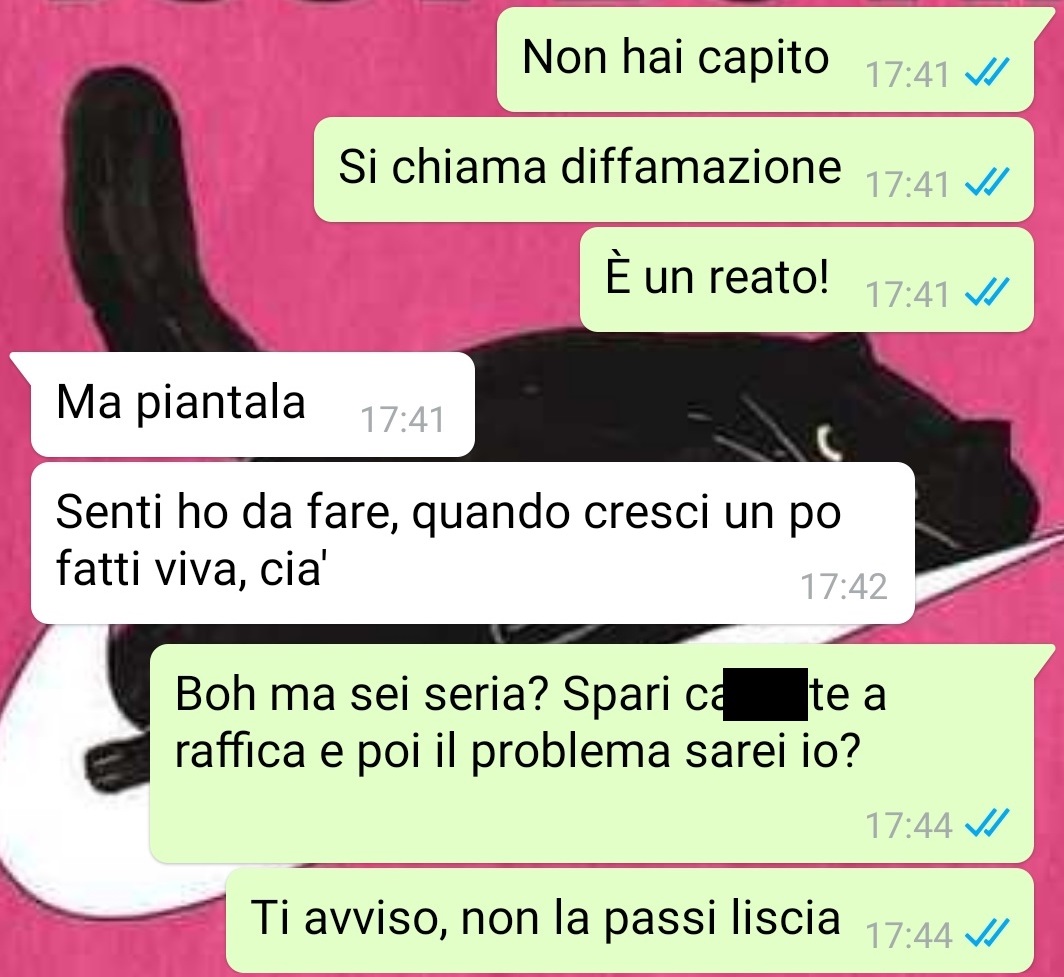The height and width of the screenshot is (977, 1064).
Task: Tap the 'È un reato!' message bubble
Action: 807,280
